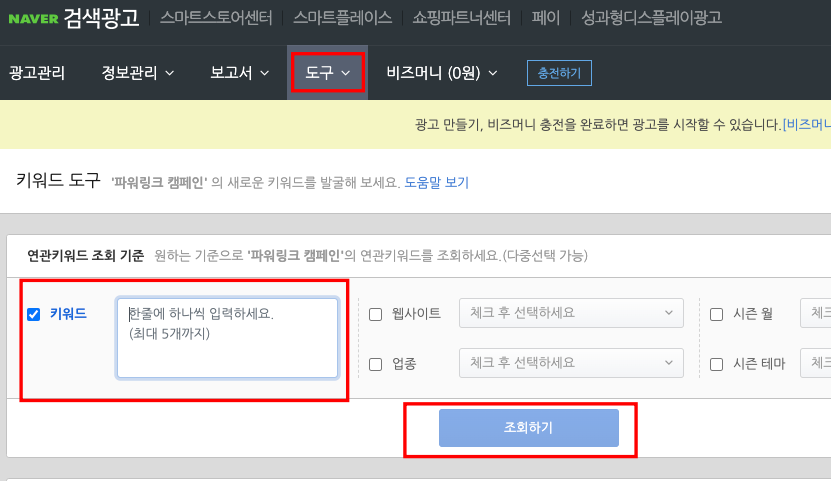
Task: Click into the keyword entry text area
Action: pos(227,338)
